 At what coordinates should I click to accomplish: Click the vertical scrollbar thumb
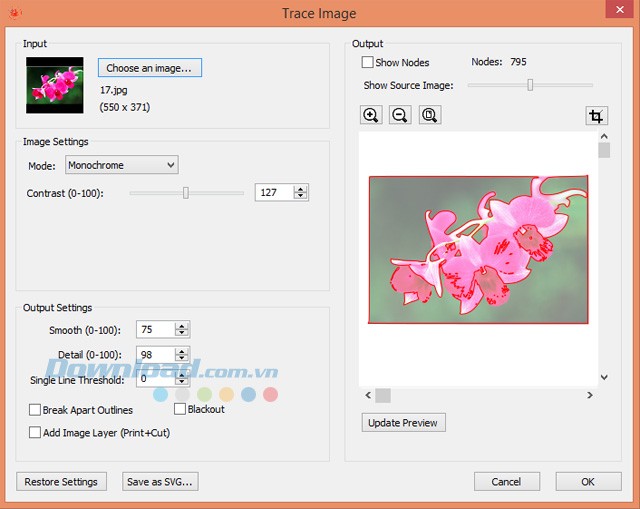tap(604, 150)
